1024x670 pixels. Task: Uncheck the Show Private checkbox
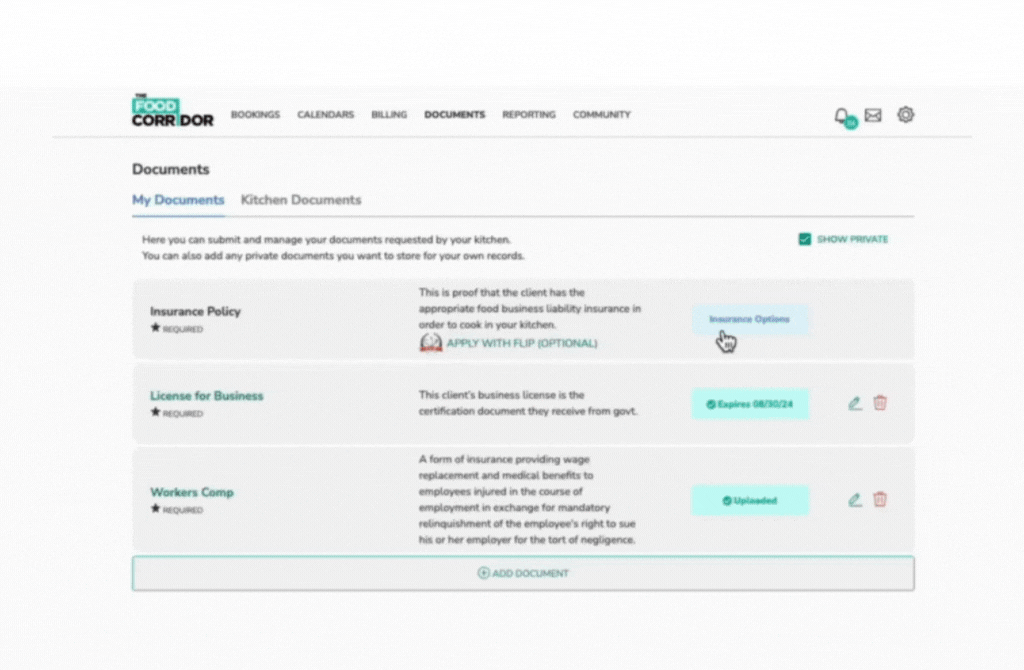[x=805, y=240]
